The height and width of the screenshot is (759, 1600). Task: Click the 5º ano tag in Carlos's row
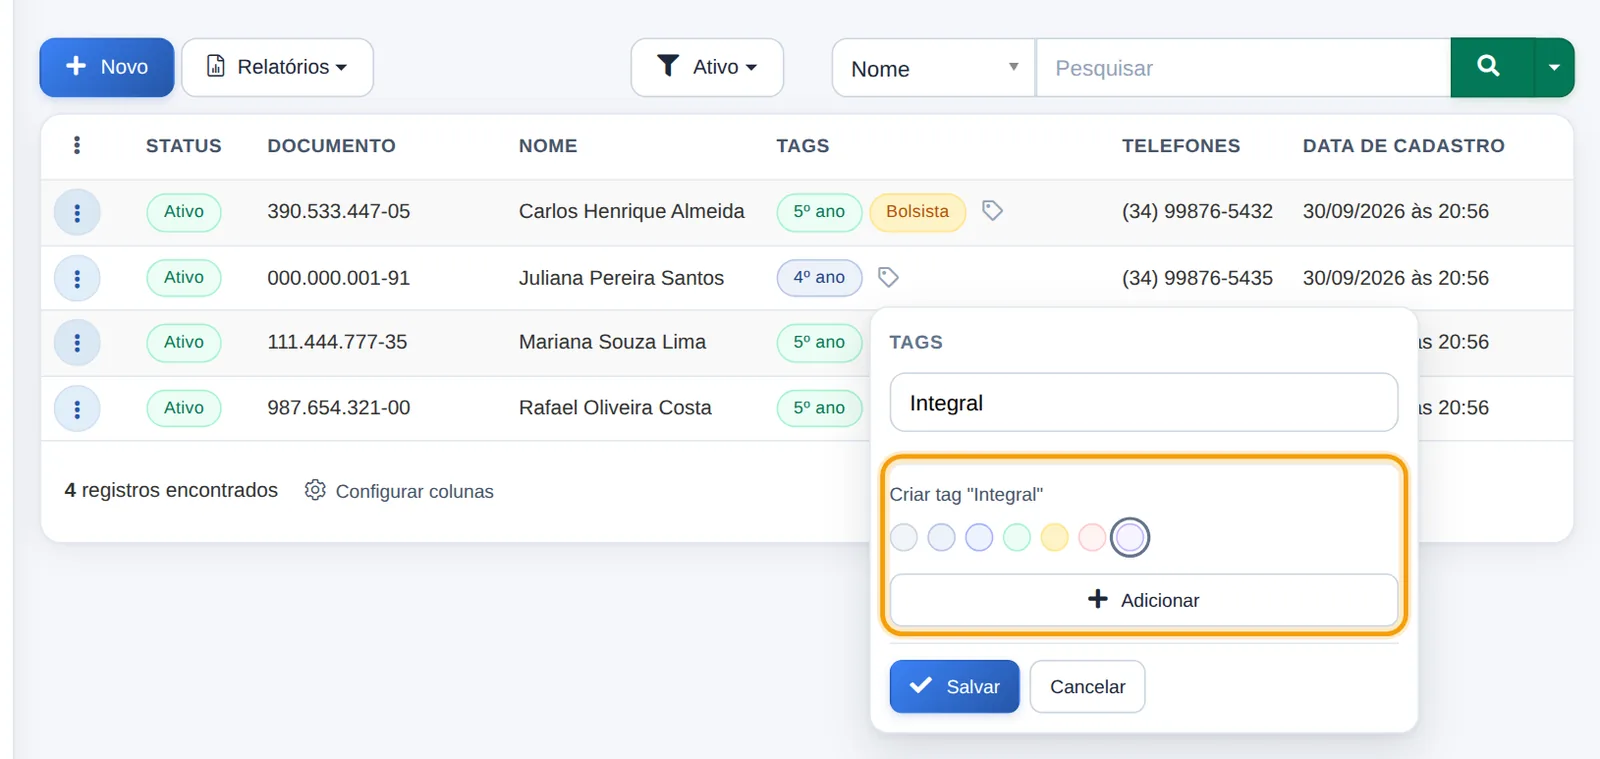point(819,212)
